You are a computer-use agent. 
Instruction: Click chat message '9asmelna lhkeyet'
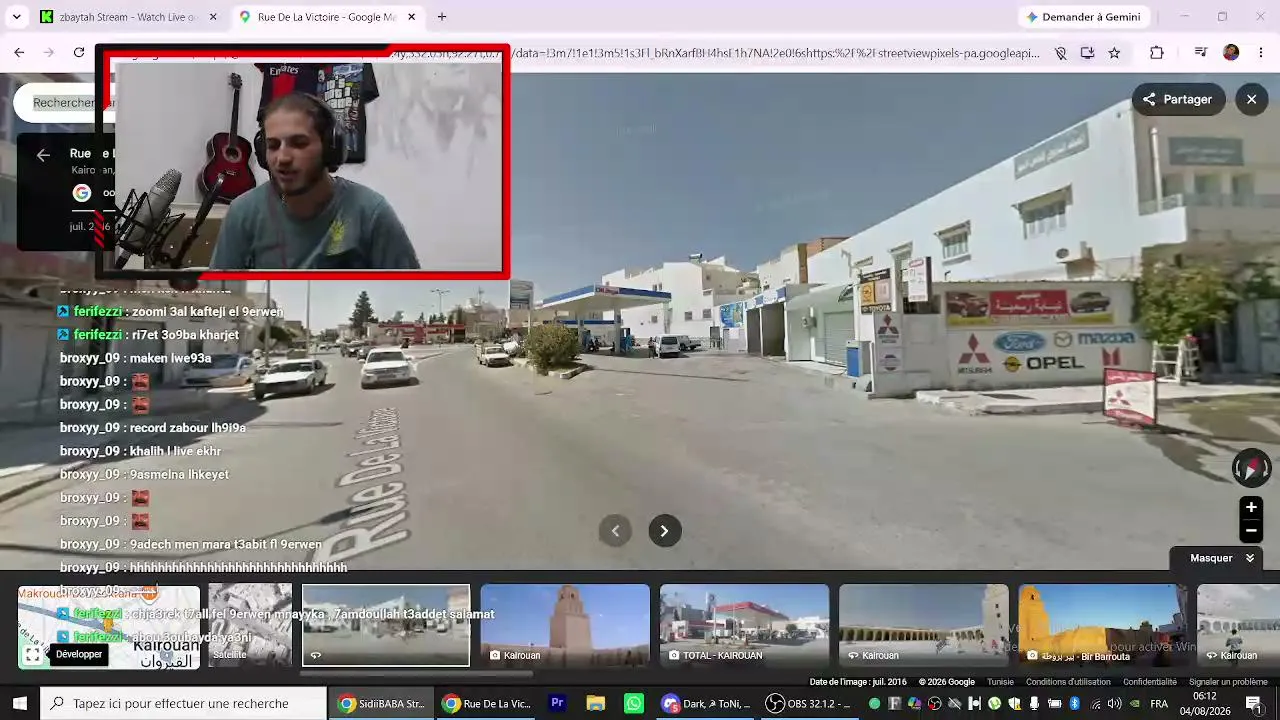(179, 475)
